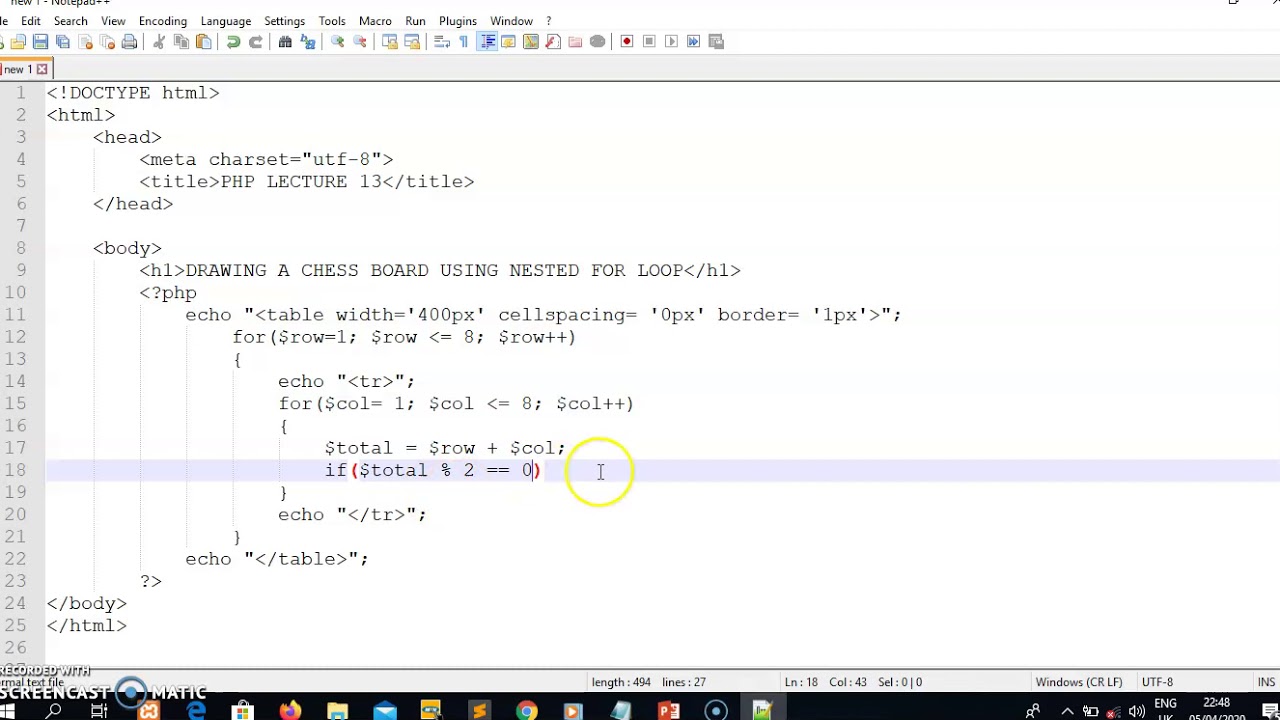1280x720 pixels.
Task: Zoom out using the magnifier minus icon
Action: [x=360, y=41]
